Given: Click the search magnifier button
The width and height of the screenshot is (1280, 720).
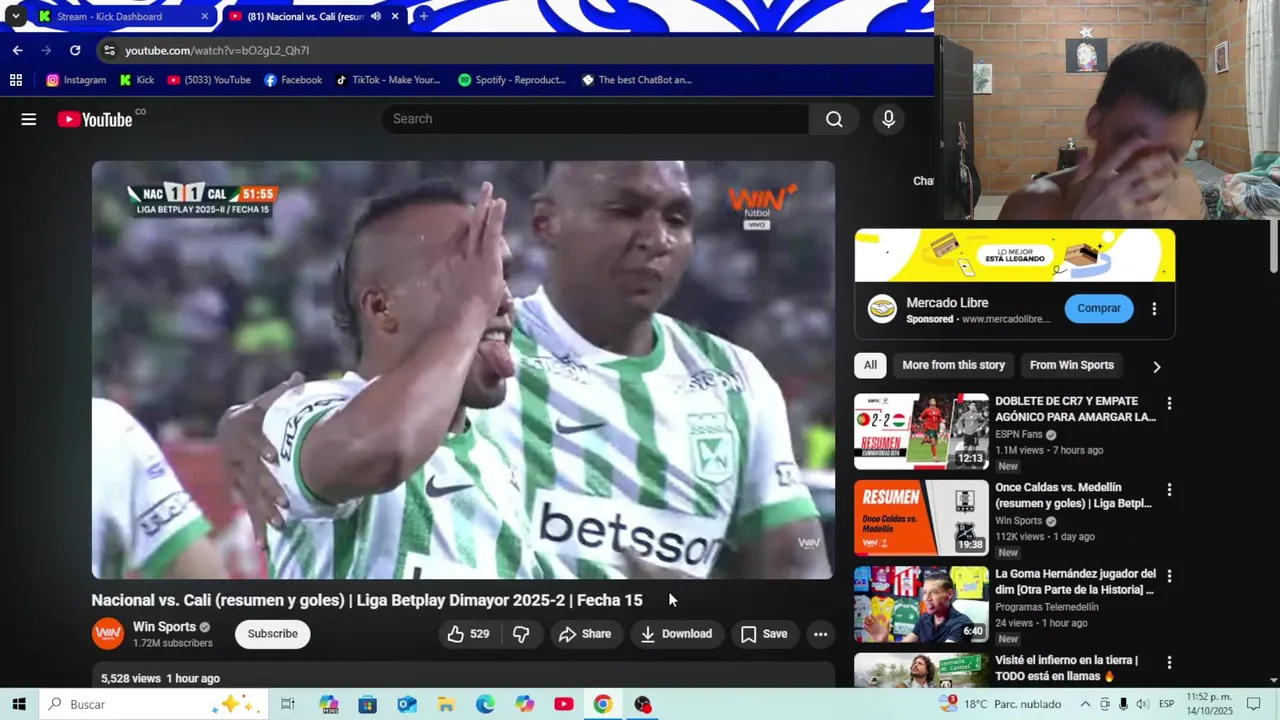Looking at the screenshot, I should pyautogui.click(x=834, y=119).
